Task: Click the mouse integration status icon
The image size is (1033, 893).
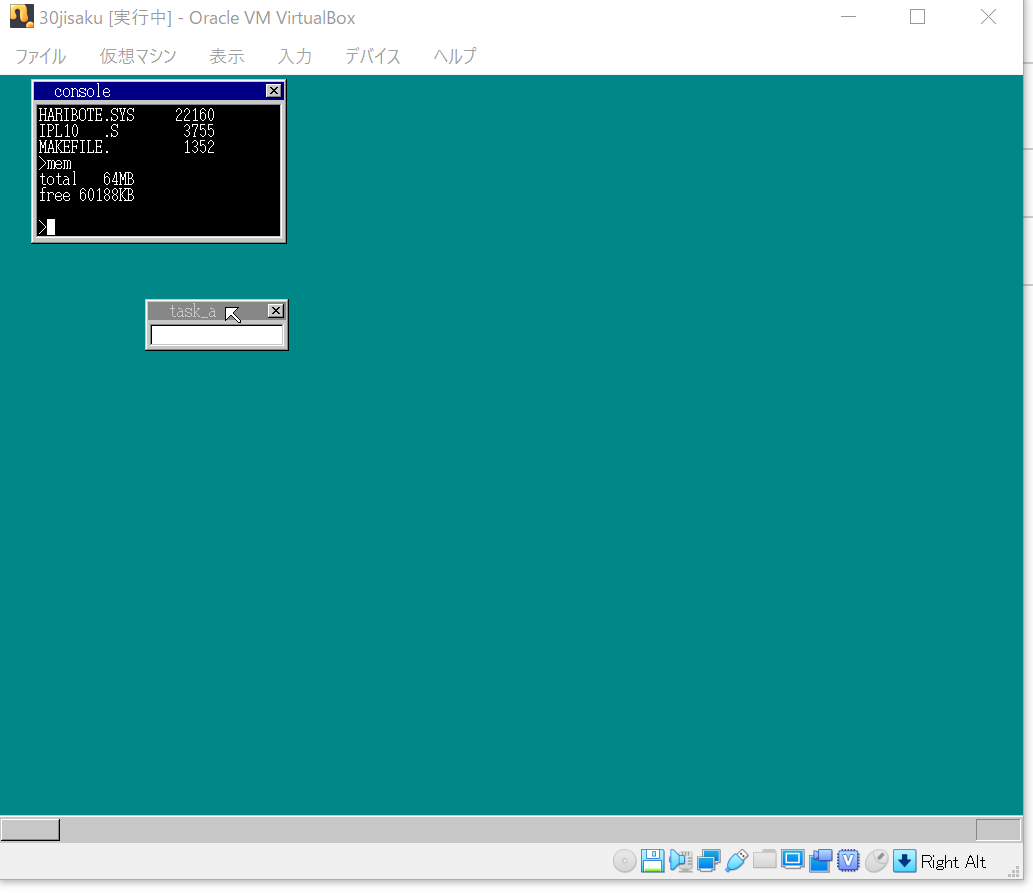Action: [x=877, y=861]
